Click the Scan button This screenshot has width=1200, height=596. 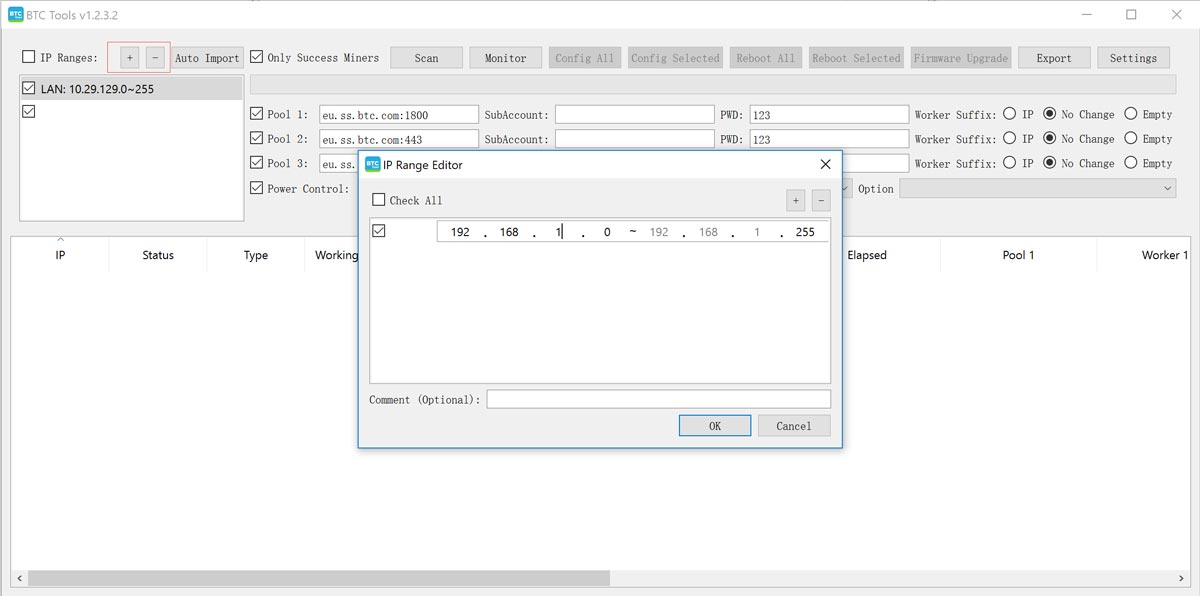(x=426, y=58)
